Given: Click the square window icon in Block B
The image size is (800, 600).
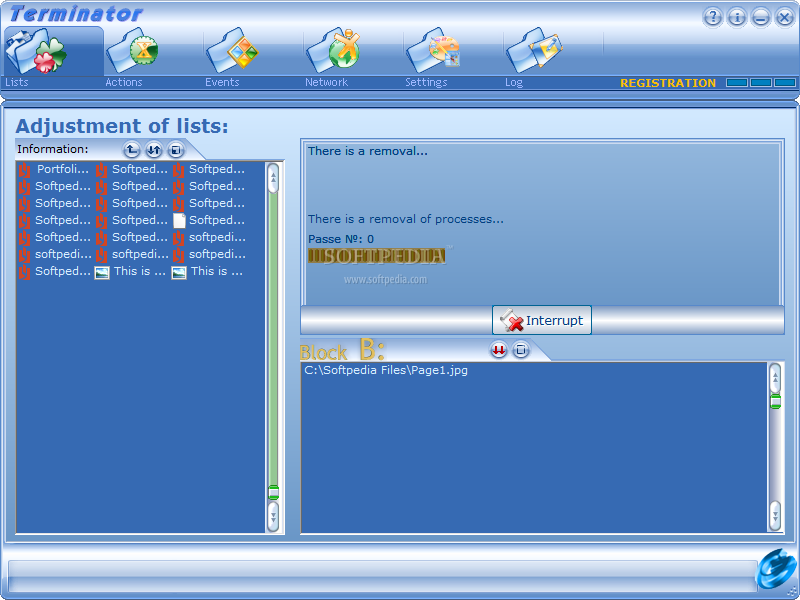Looking at the screenshot, I should 520,350.
